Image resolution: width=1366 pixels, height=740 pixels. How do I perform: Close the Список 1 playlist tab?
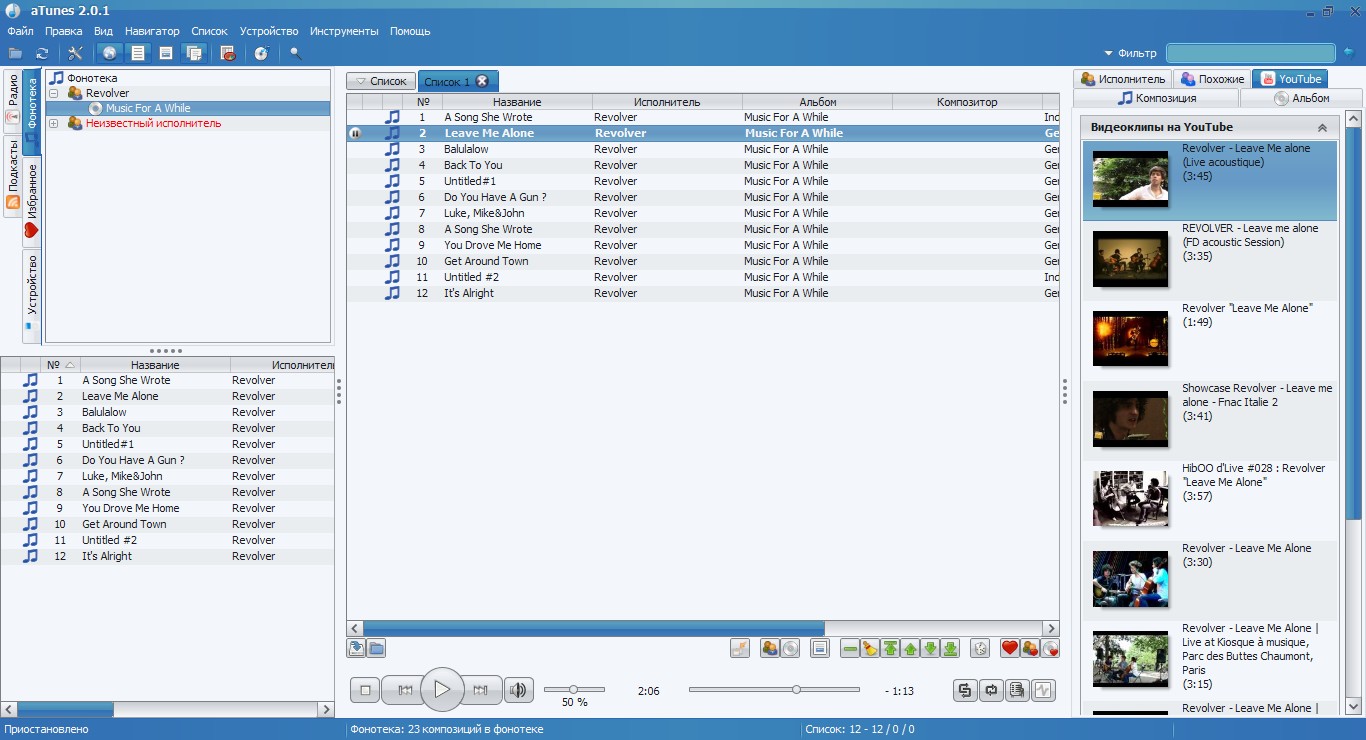tap(482, 81)
